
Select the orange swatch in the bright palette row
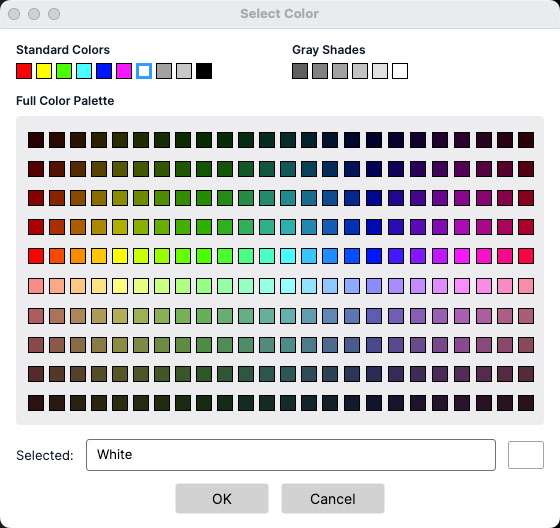tap(78, 256)
